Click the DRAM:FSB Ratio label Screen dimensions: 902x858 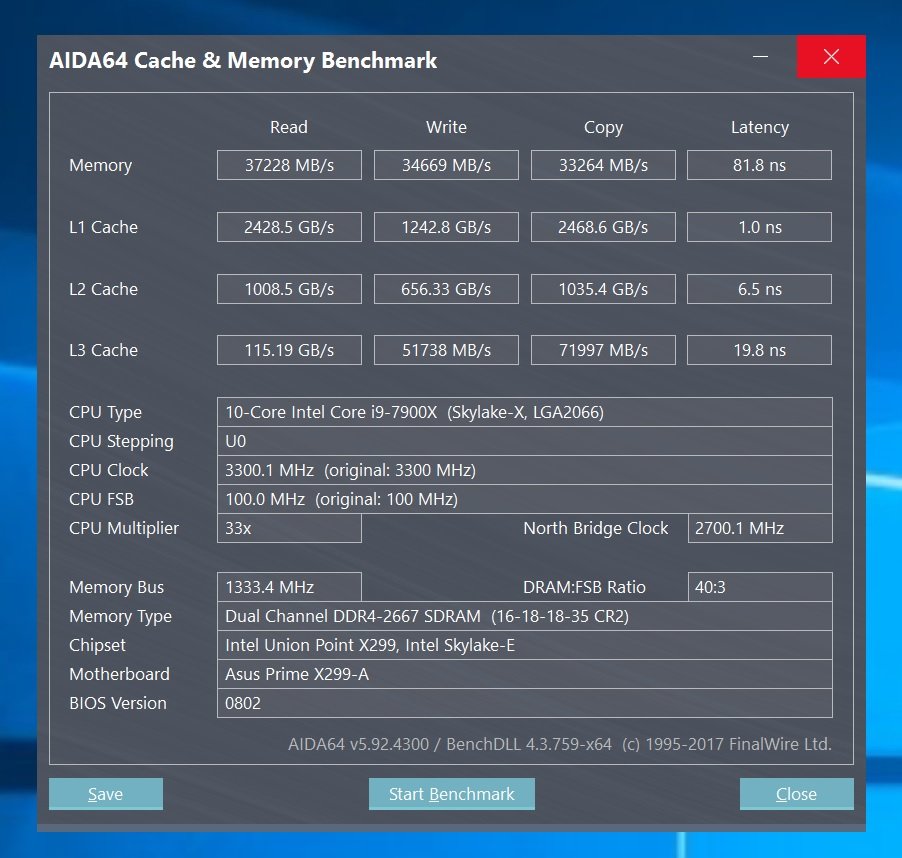click(x=584, y=587)
